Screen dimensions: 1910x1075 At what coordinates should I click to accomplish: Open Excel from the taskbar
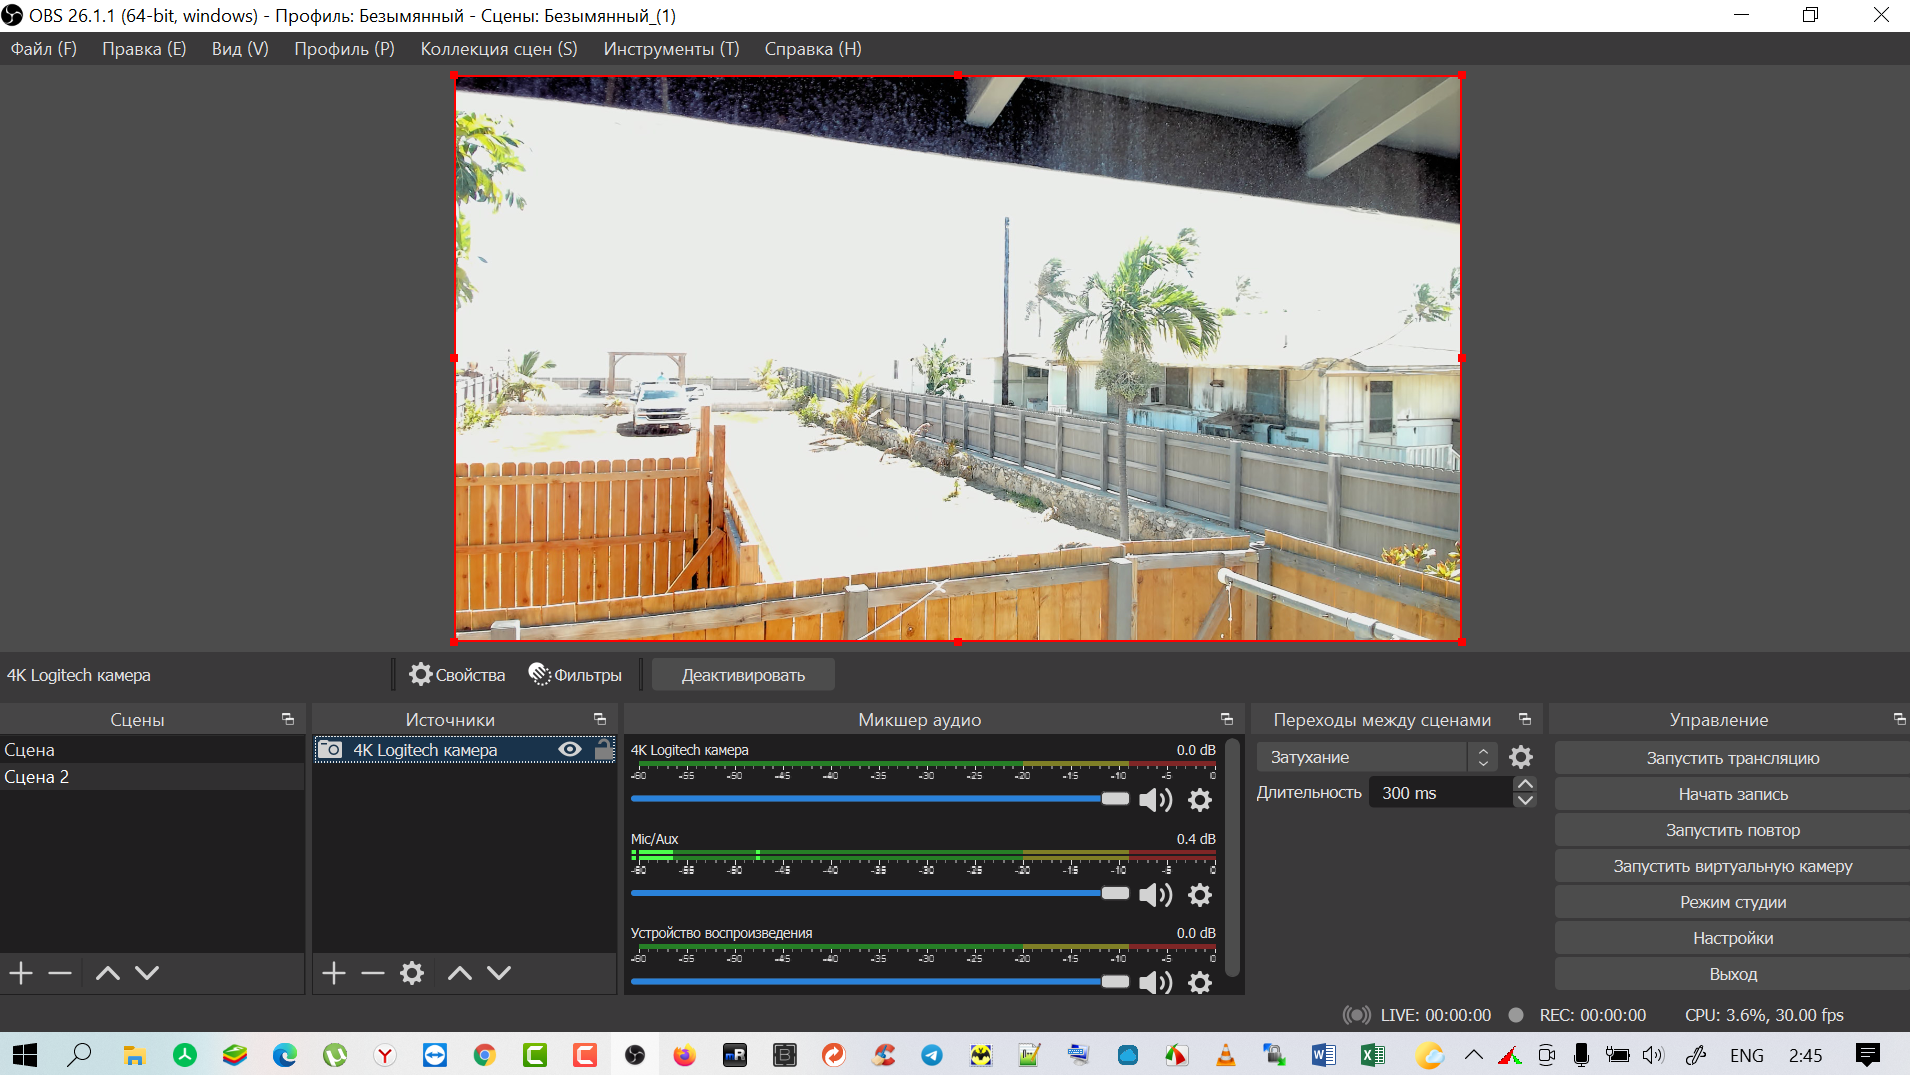pyautogui.click(x=1372, y=1055)
